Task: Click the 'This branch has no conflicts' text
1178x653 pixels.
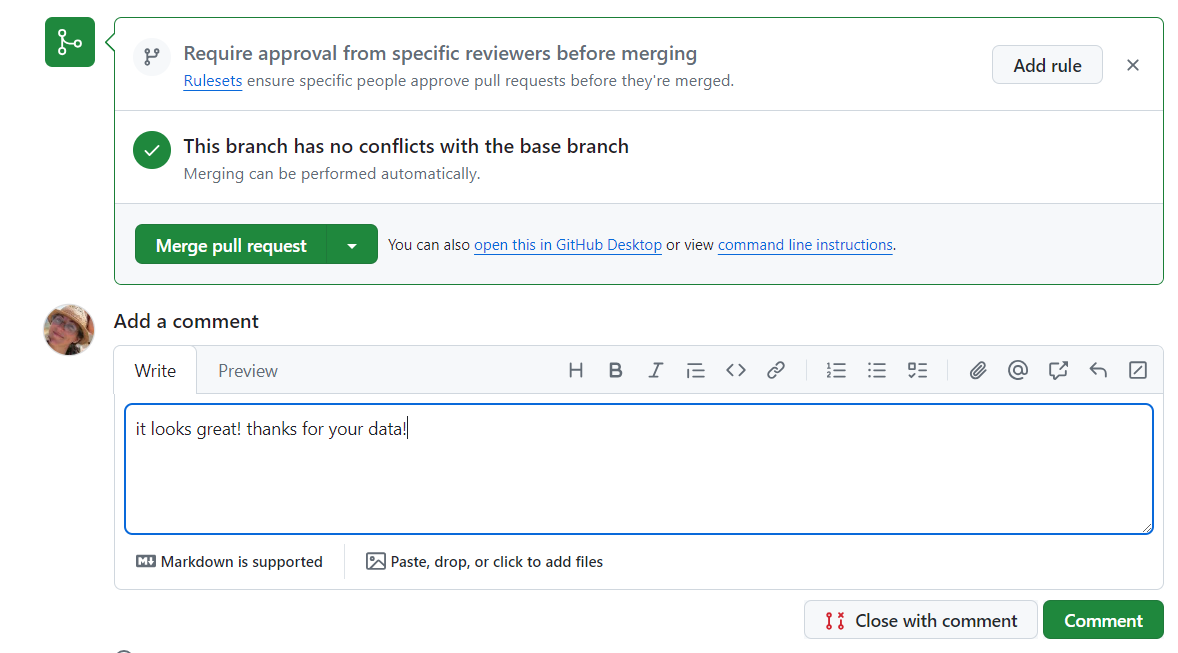Action: tap(406, 146)
